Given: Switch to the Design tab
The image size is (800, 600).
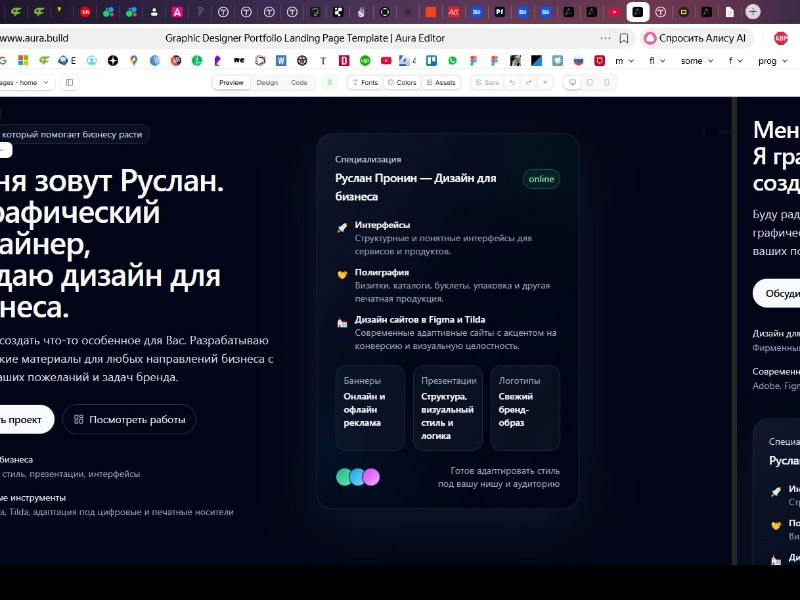Looking at the screenshot, I should (267, 83).
